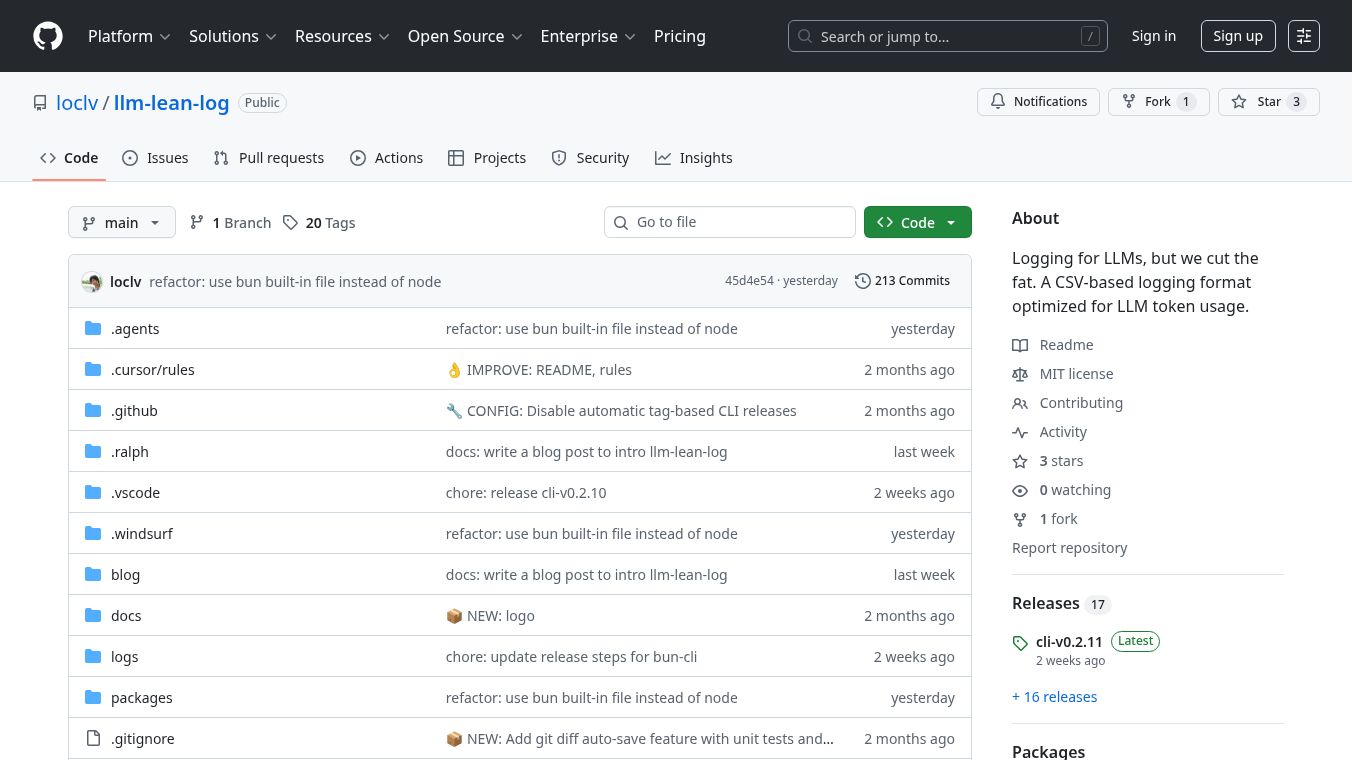The width and height of the screenshot is (1352, 760).
Task: Open the 20 Tags list
Action: click(319, 223)
